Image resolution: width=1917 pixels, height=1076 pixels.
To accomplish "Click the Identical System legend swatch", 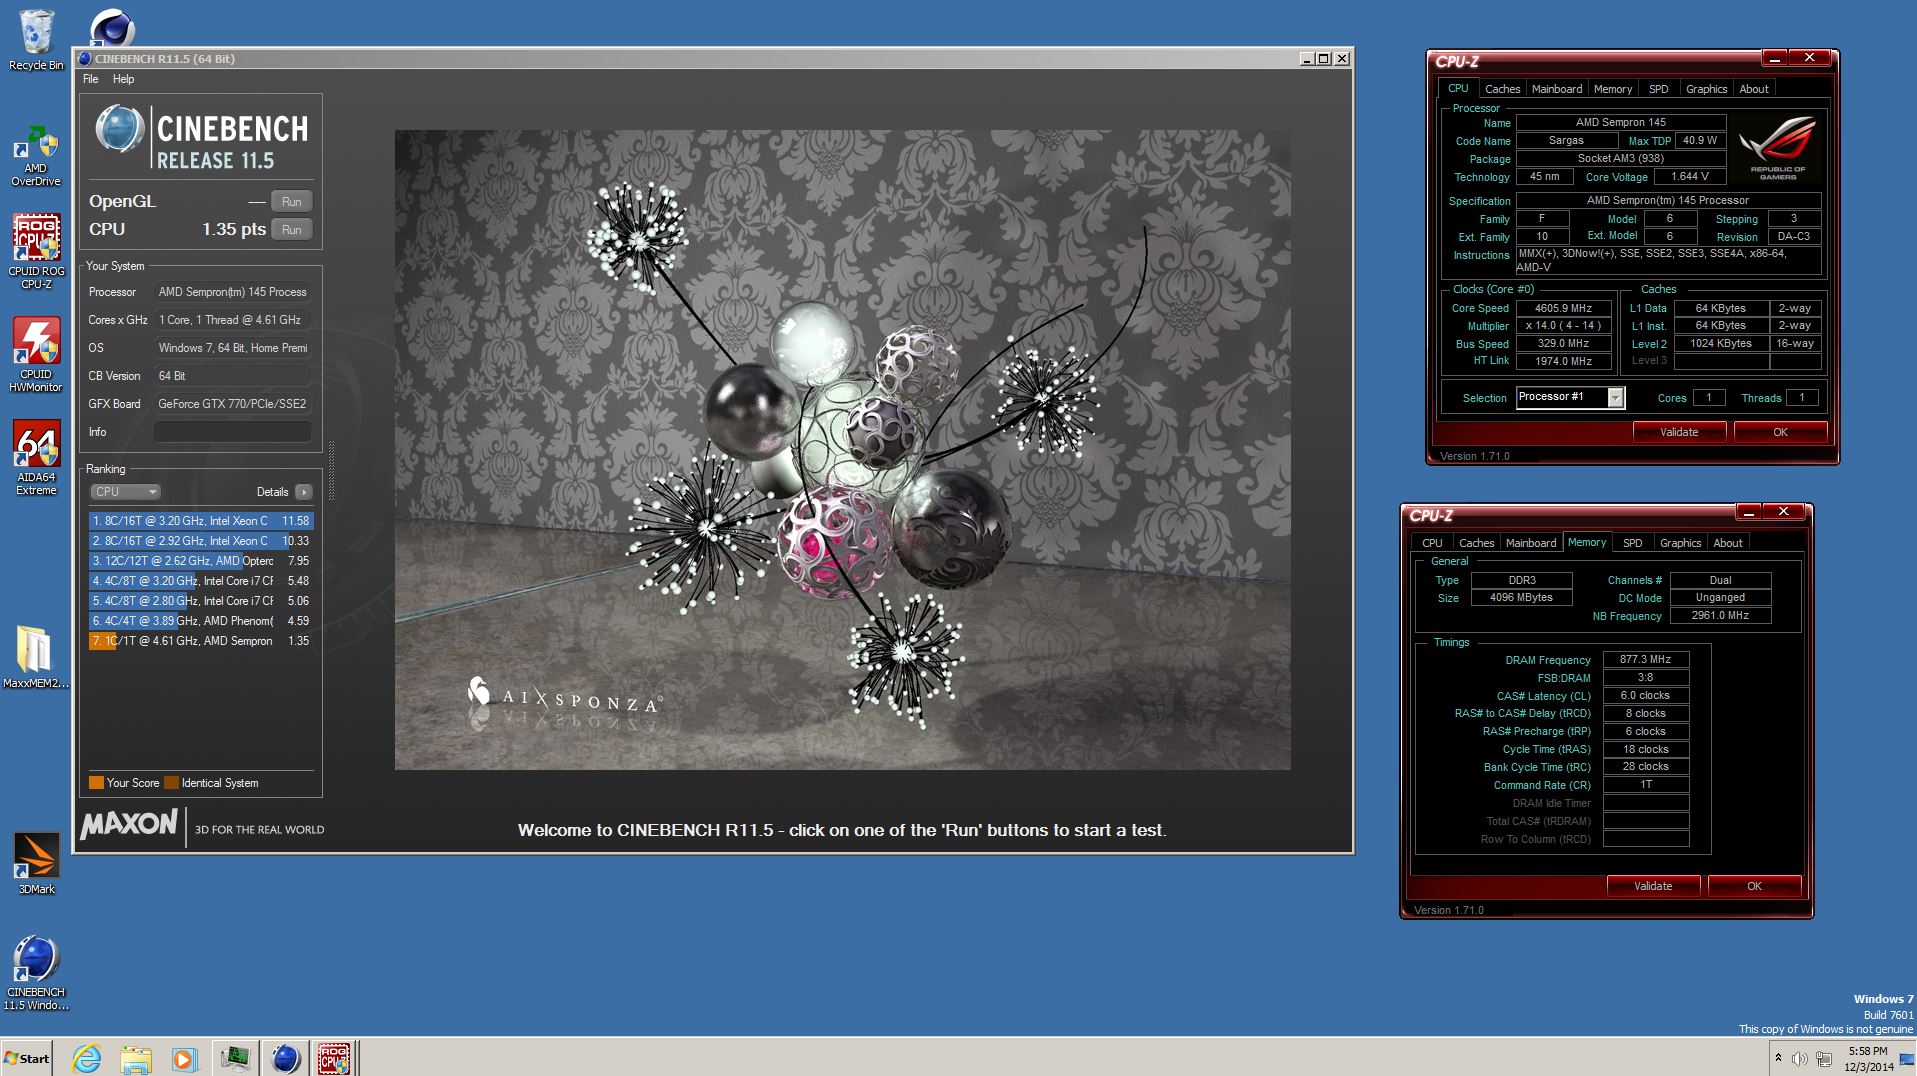I will click(x=171, y=783).
